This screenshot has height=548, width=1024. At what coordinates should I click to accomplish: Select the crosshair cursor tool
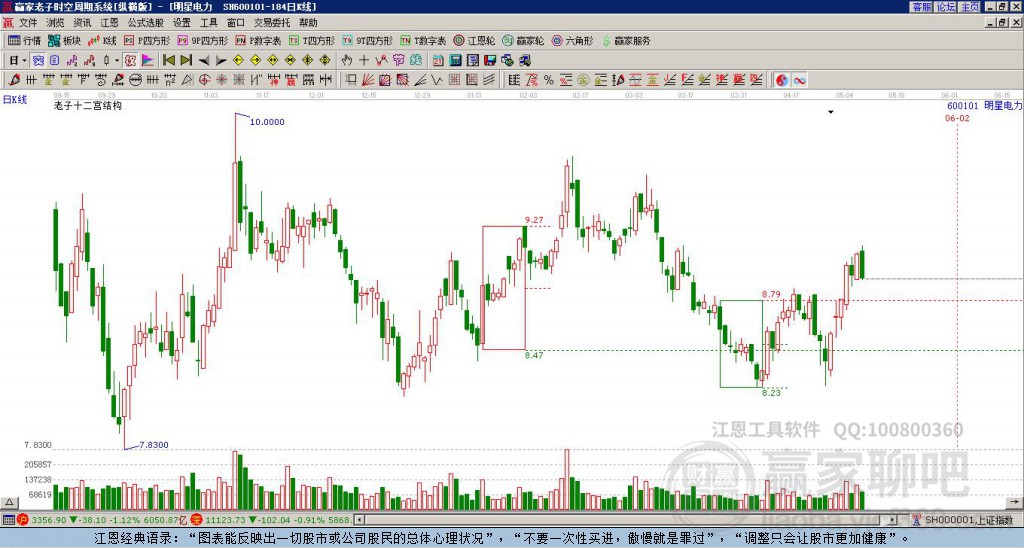(x=365, y=60)
